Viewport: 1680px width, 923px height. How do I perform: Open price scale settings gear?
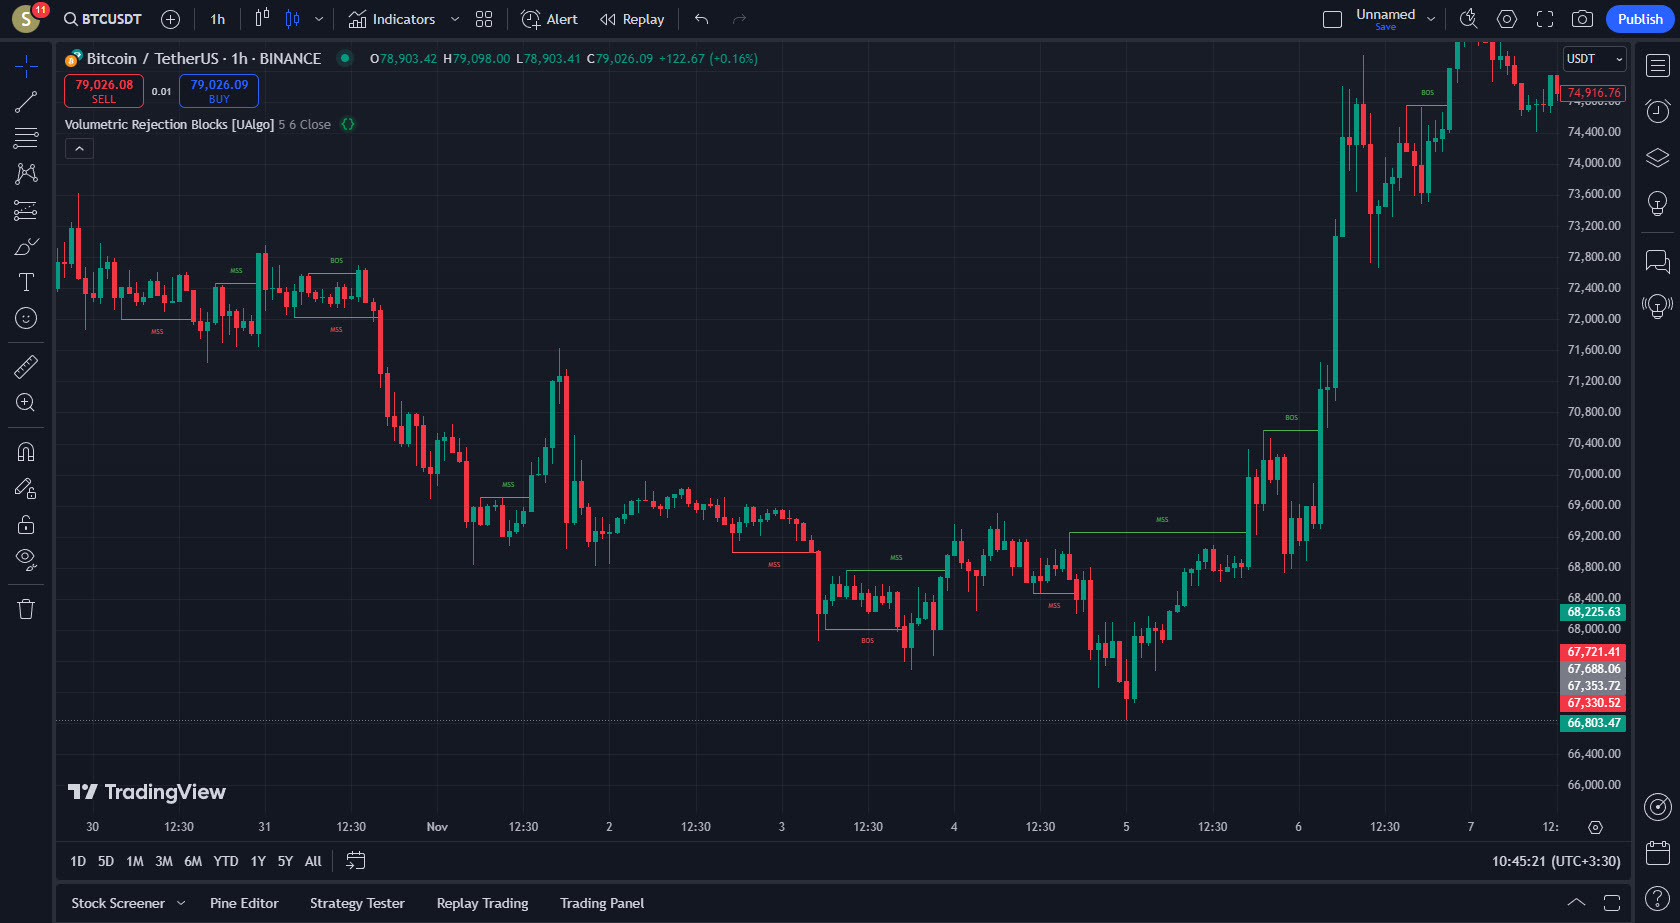coord(1595,827)
